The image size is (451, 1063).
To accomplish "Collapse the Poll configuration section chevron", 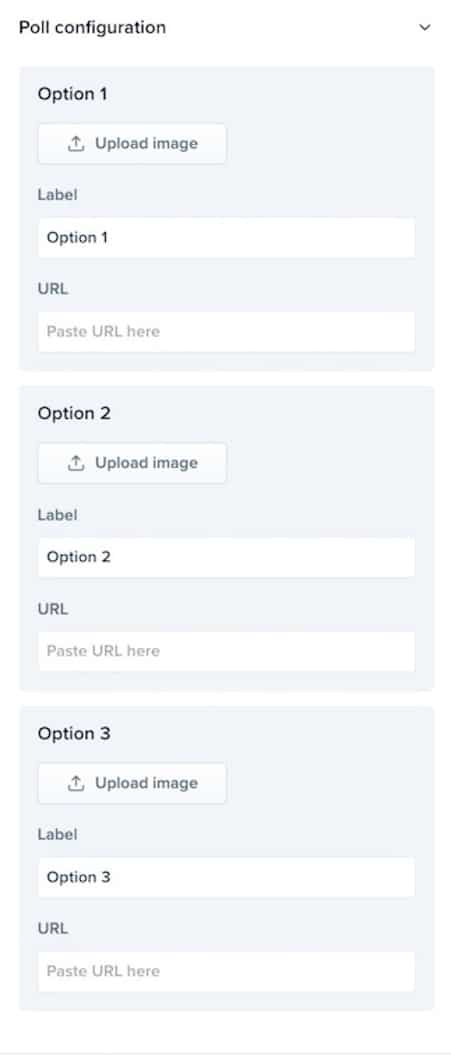I will pyautogui.click(x=425, y=28).
